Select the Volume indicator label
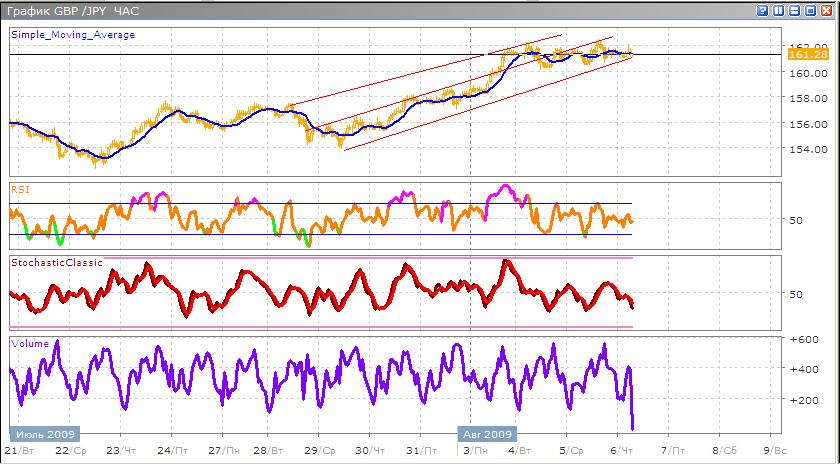Screen dimensions: 840x464 pyautogui.click(x=30, y=343)
